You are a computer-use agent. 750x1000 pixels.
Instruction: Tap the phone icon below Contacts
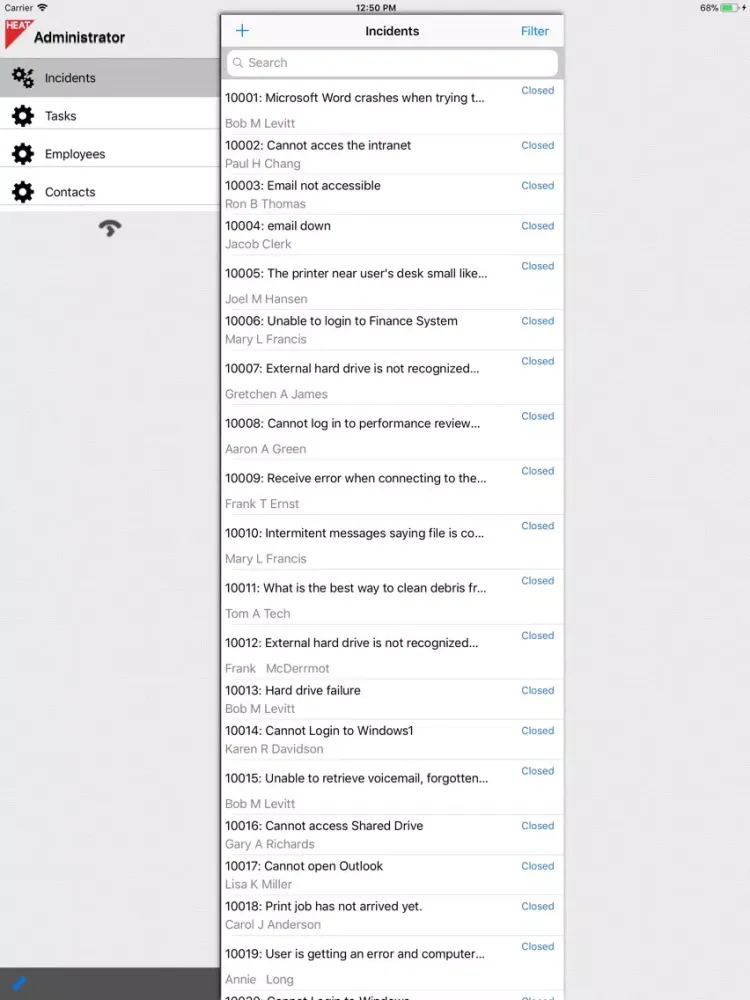[x=110, y=228]
